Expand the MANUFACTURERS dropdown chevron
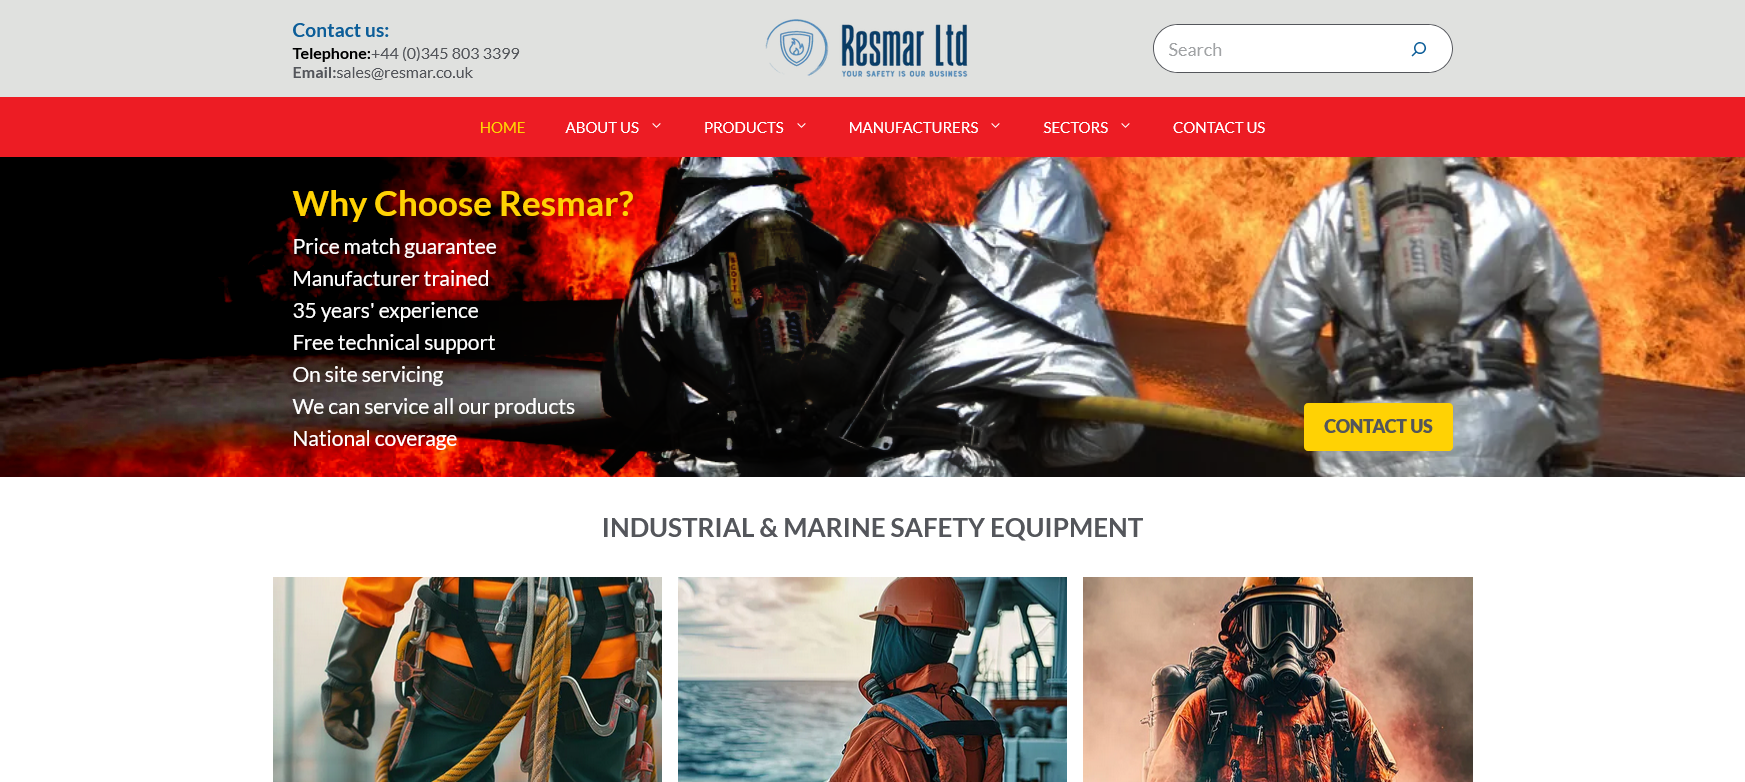Image resolution: width=1745 pixels, height=782 pixels. coord(995,126)
